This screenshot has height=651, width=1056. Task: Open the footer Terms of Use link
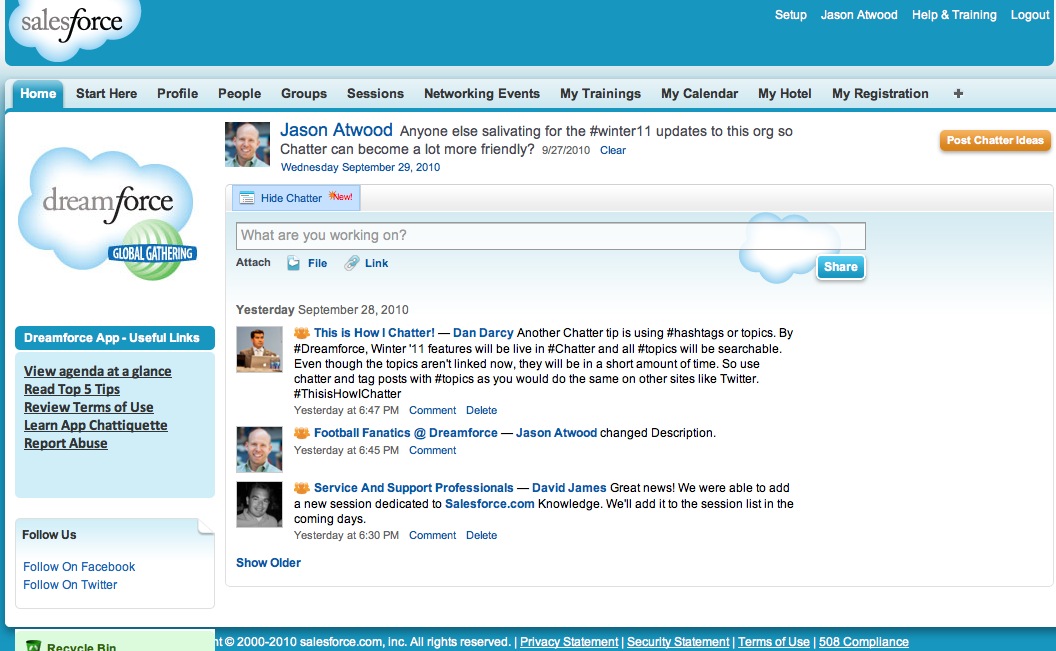click(x=774, y=642)
